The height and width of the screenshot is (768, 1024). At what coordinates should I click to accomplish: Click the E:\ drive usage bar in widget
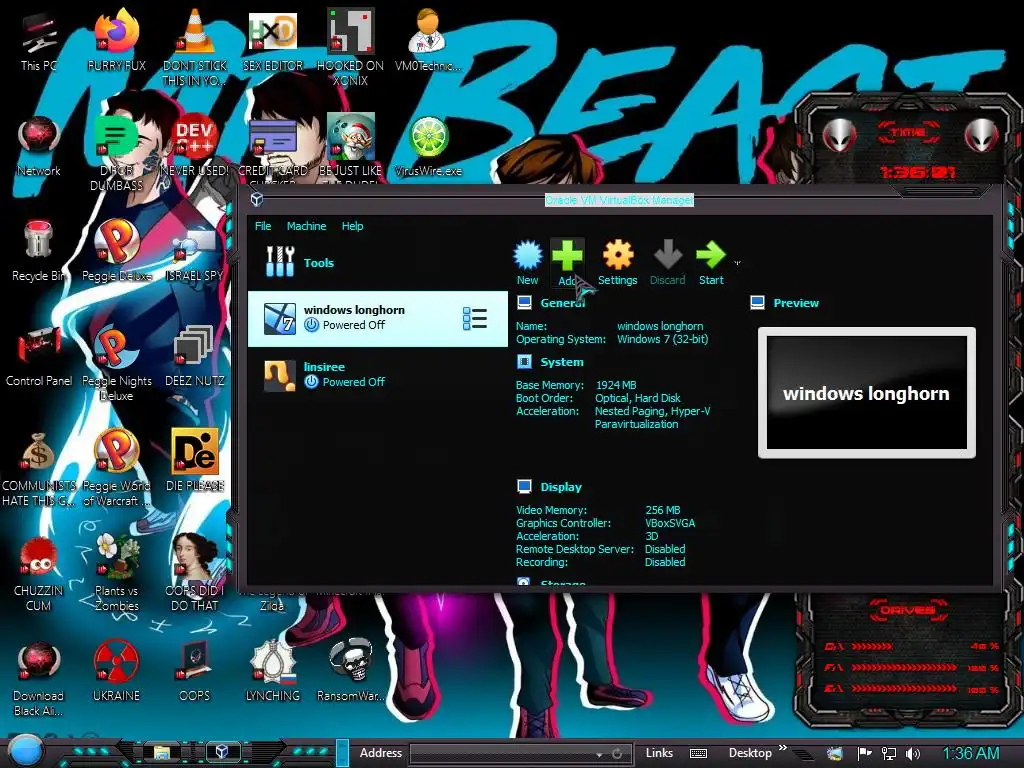[x=904, y=688]
